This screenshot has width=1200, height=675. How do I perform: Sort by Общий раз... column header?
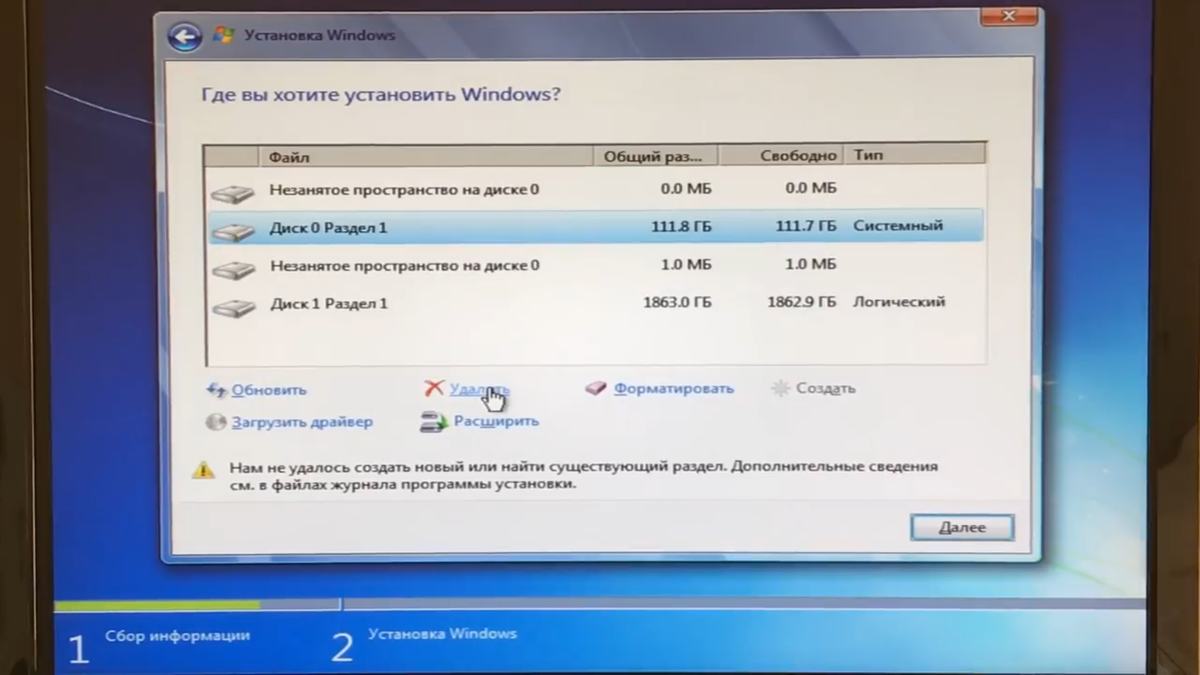(657, 156)
